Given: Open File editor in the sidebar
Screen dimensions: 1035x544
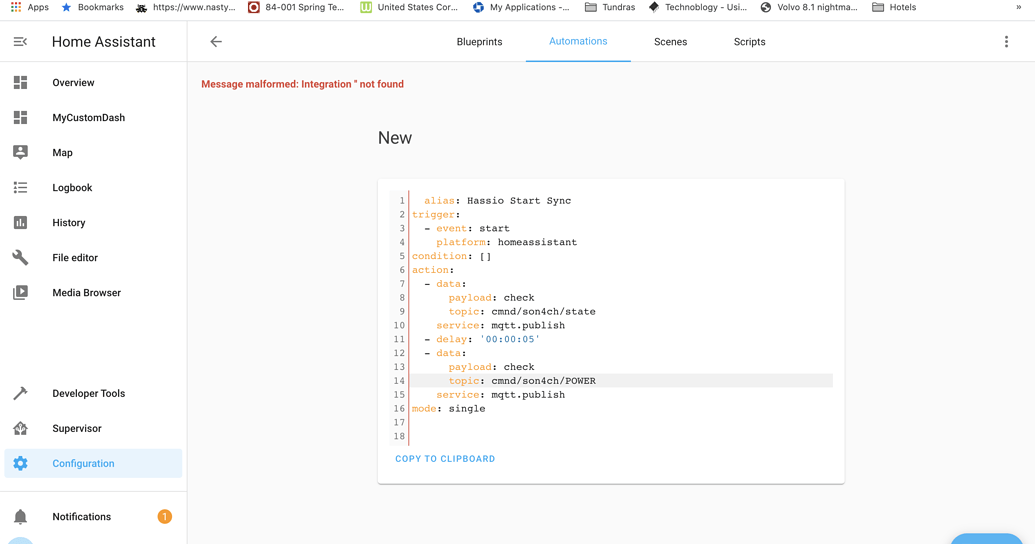Looking at the screenshot, I should click(x=93, y=257).
